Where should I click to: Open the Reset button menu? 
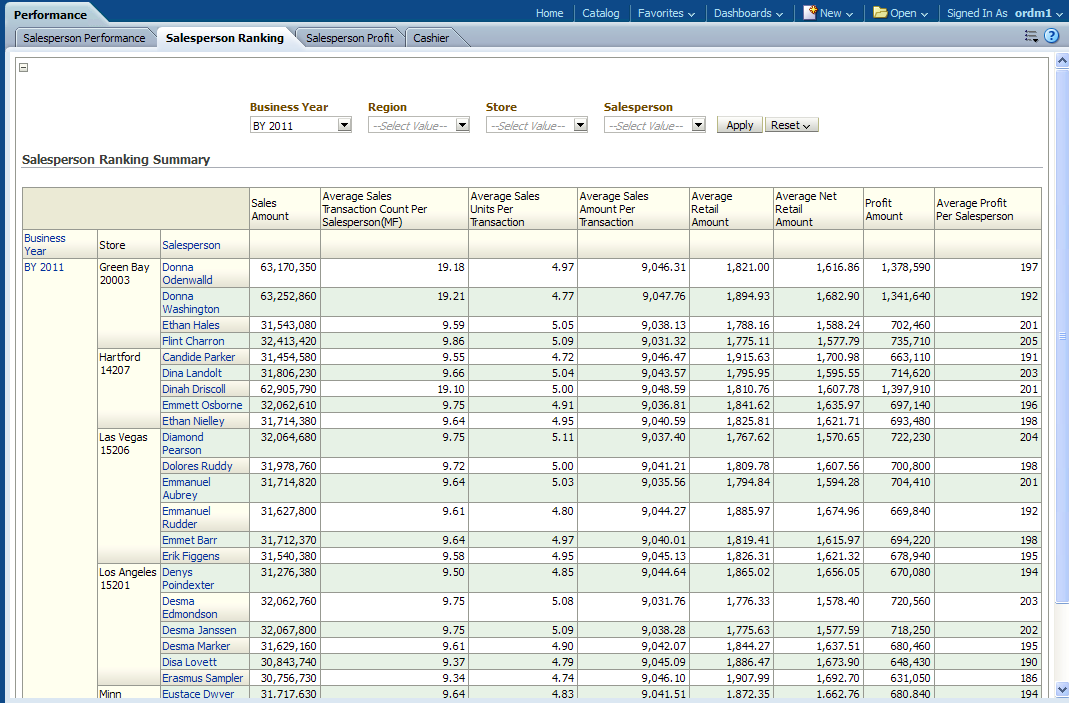(791, 125)
